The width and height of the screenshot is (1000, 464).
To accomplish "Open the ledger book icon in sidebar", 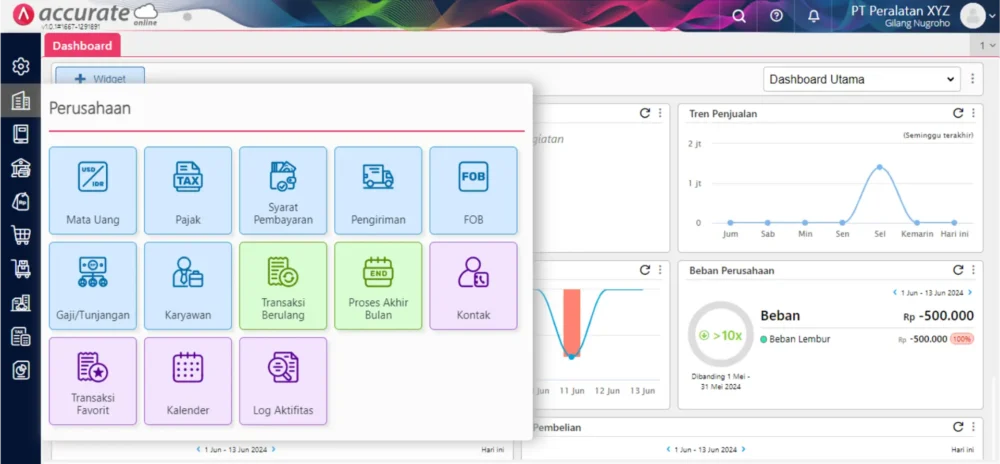I will pyautogui.click(x=20, y=134).
